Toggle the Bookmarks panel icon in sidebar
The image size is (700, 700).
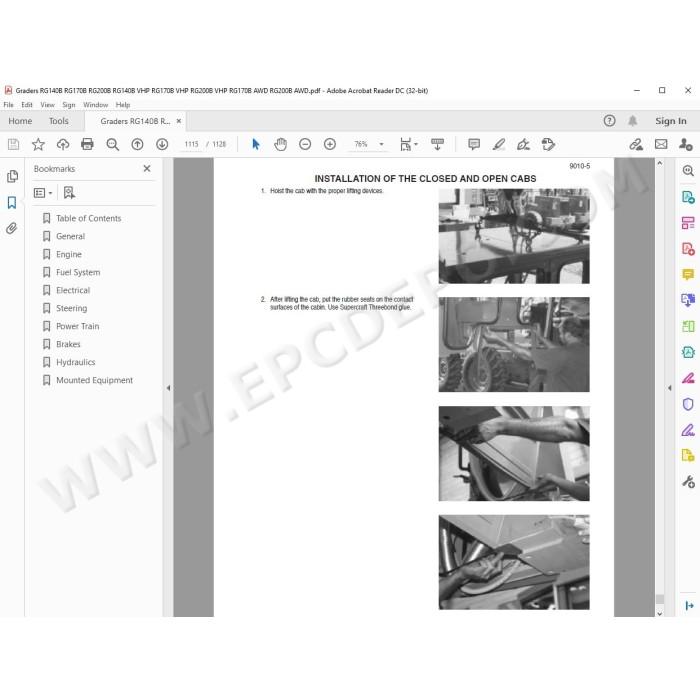click(x=12, y=203)
